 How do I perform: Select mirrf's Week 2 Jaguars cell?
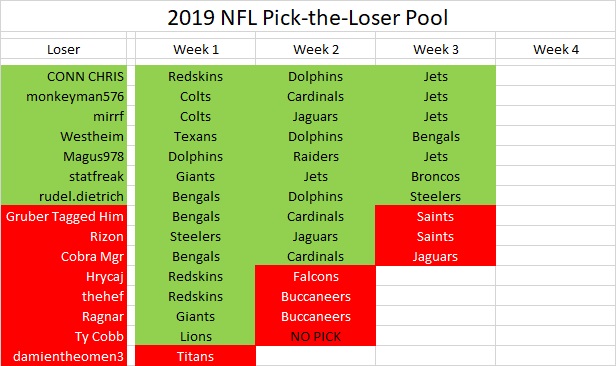[x=315, y=116]
